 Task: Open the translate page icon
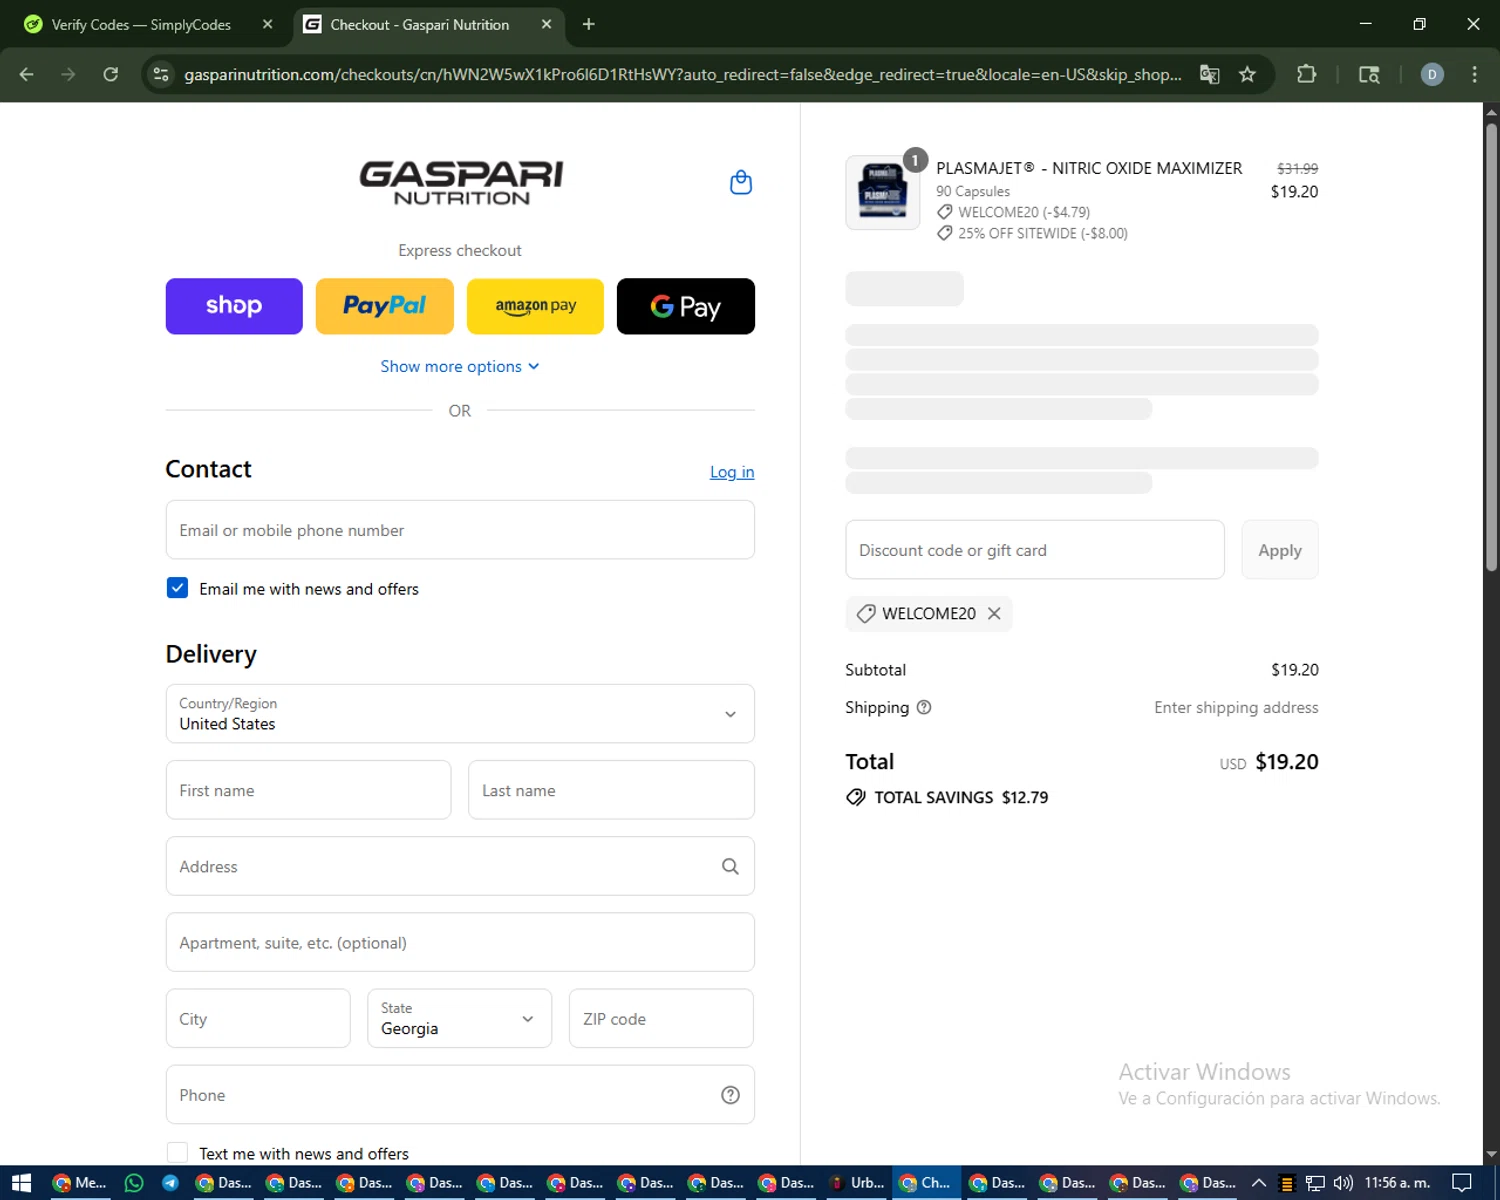click(x=1210, y=74)
